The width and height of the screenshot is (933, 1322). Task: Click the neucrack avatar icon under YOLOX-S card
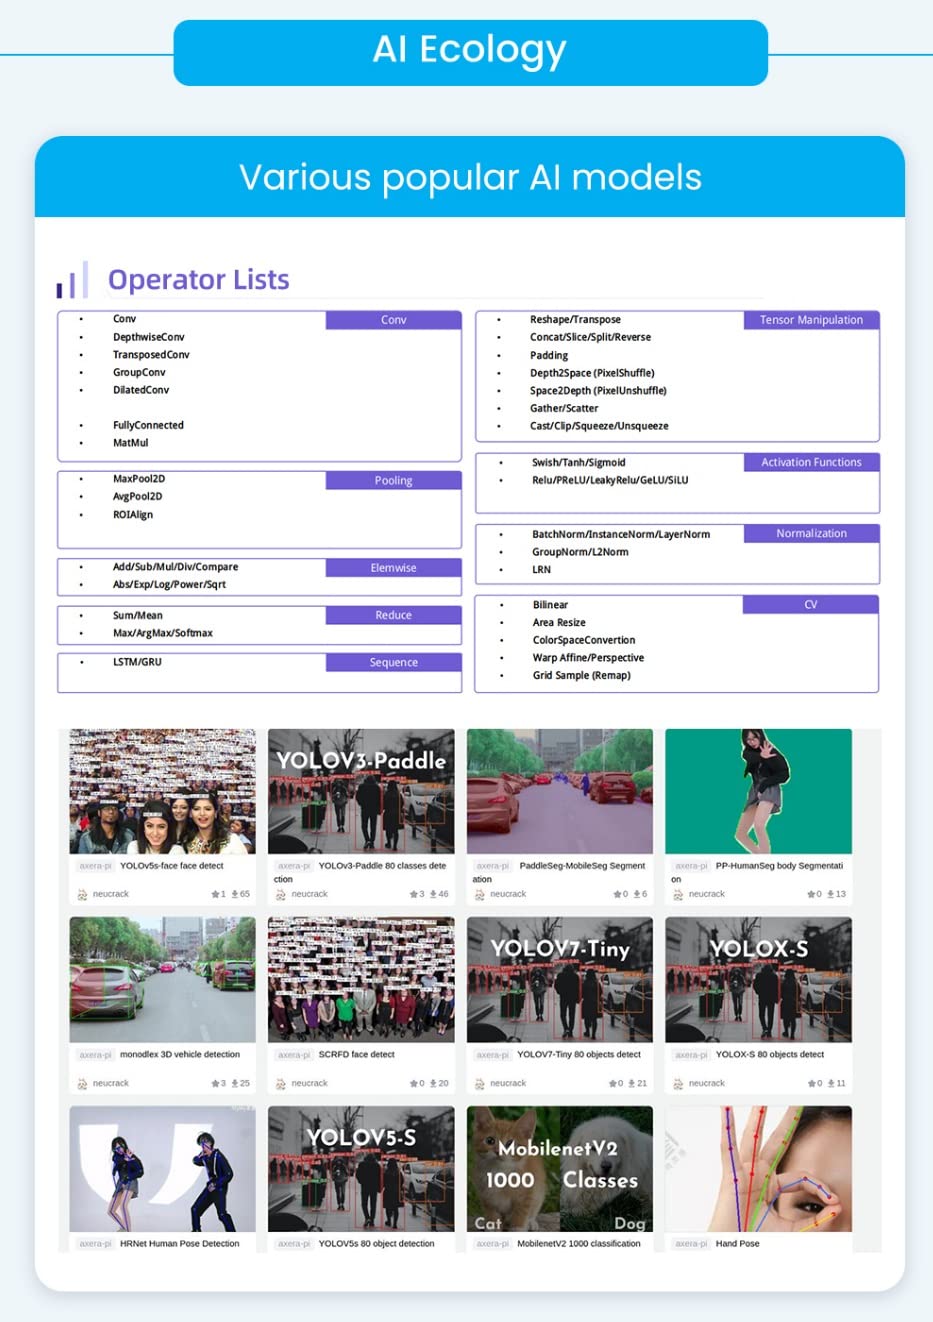[x=678, y=1083]
